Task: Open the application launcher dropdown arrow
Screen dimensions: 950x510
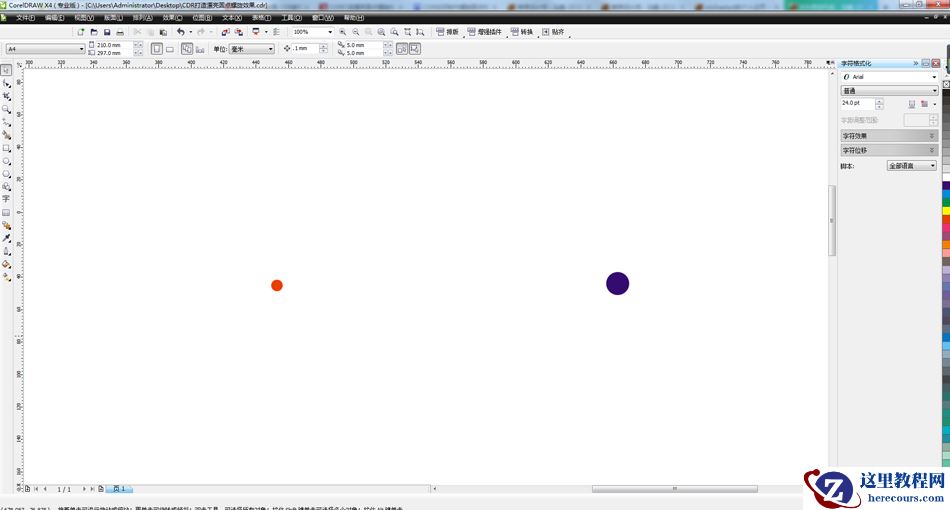Action: click(266, 32)
